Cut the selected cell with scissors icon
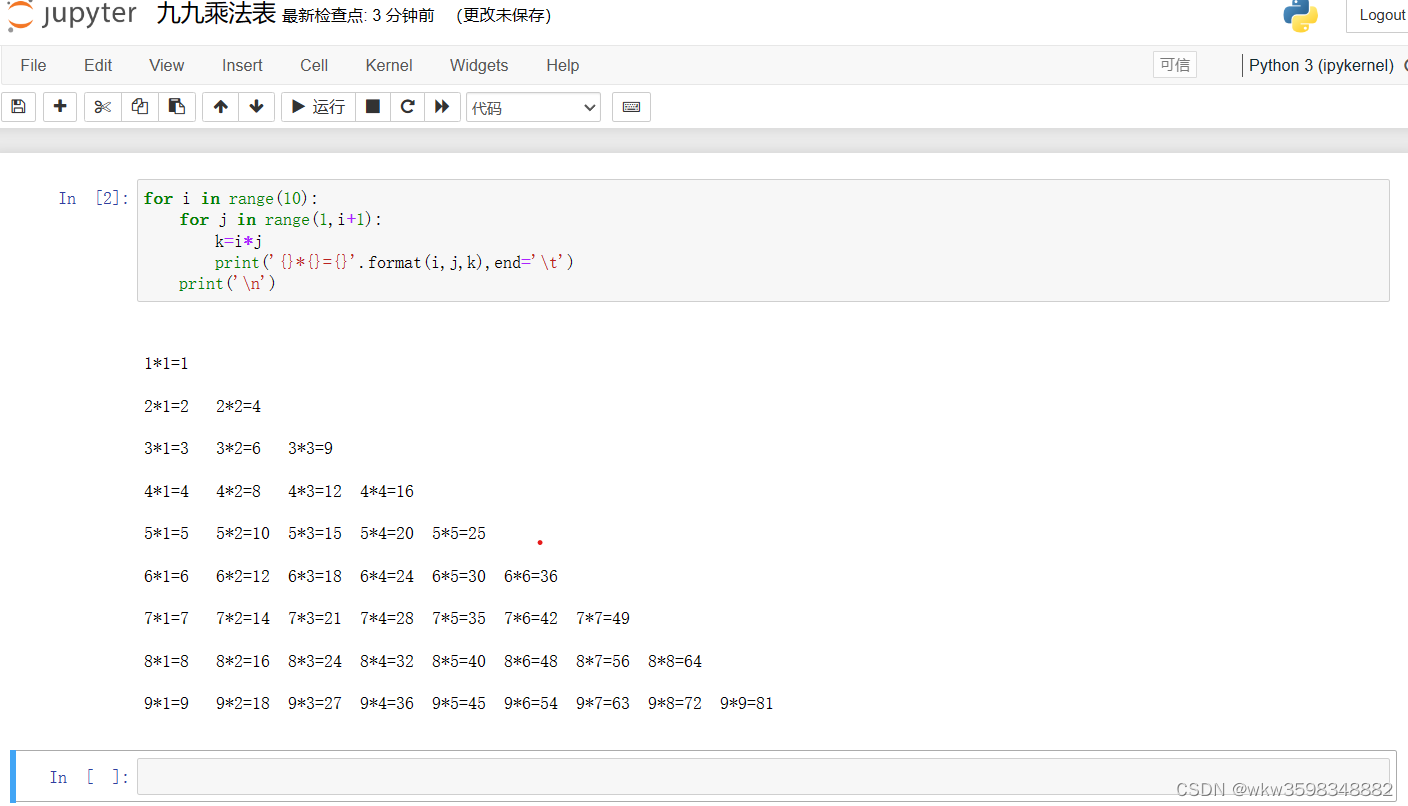Viewport: 1408px width, 806px height. [101, 107]
